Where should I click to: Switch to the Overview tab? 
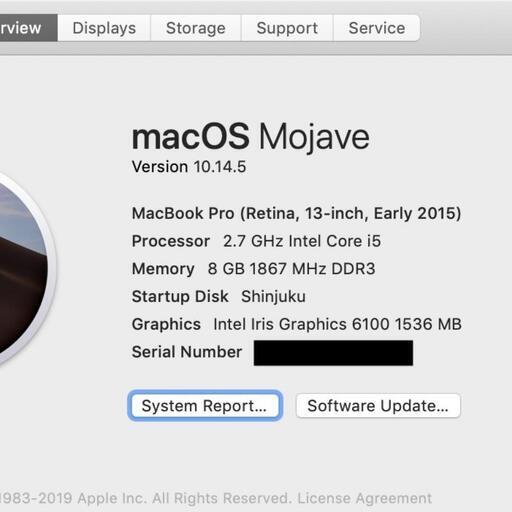point(28,28)
